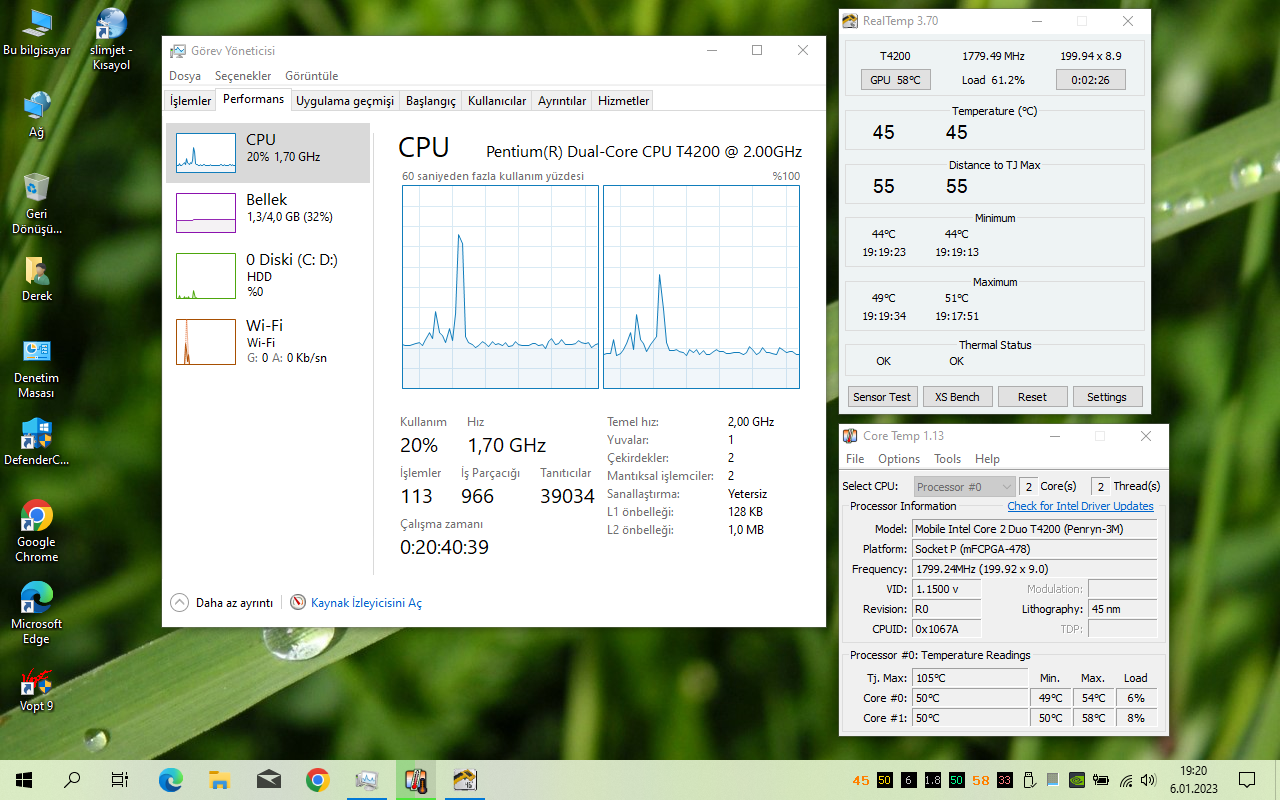Screen dimensions: 1280x800
Task: Open Select CPU Processor #0 dropdown
Action: point(964,487)
